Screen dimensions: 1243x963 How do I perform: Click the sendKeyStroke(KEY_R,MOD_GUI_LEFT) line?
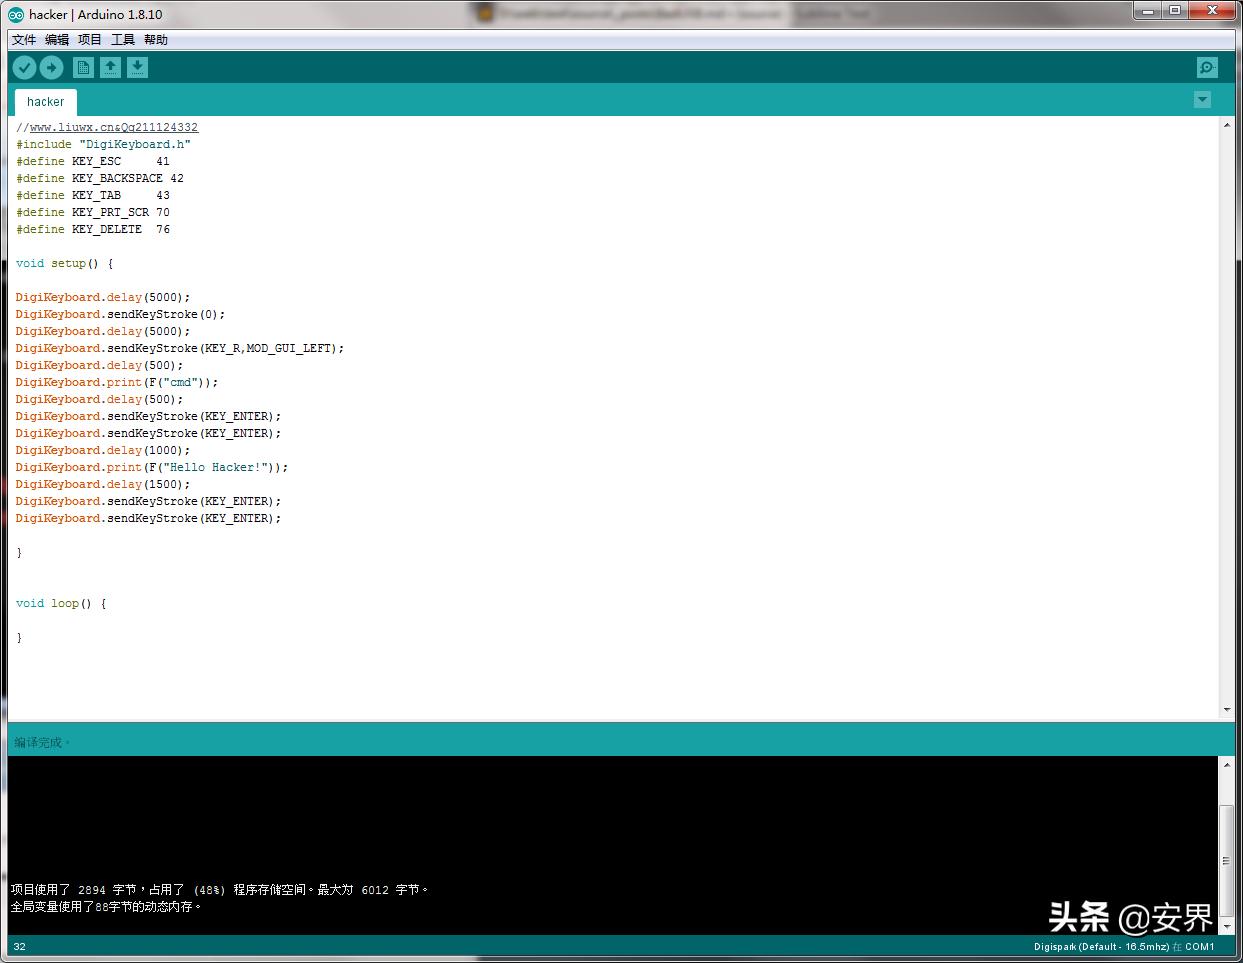point(180,348)
